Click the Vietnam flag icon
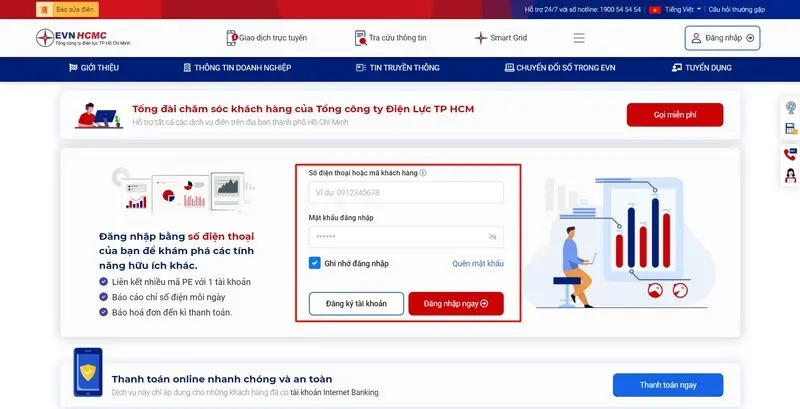 (x=655, y=10)
